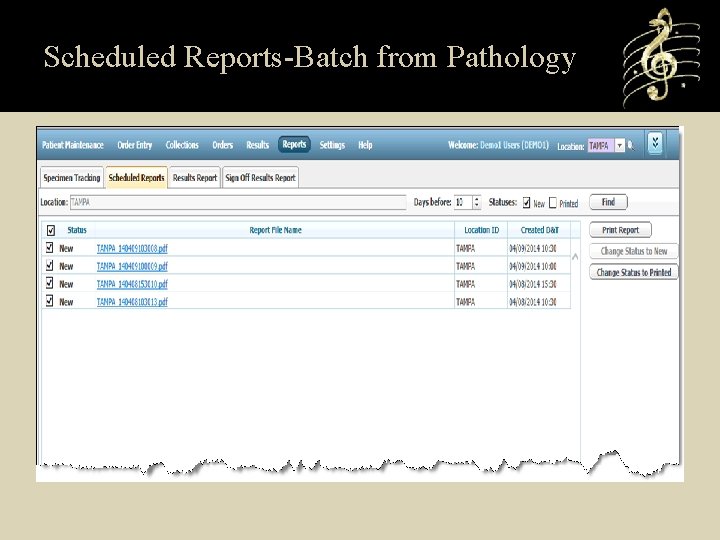720x540 pixels.
Task: Click the Print Report button
Action: tap(620, 230)
